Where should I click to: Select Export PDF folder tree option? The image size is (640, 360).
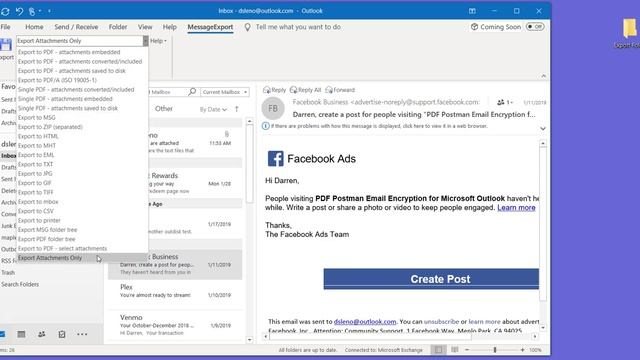82,239
